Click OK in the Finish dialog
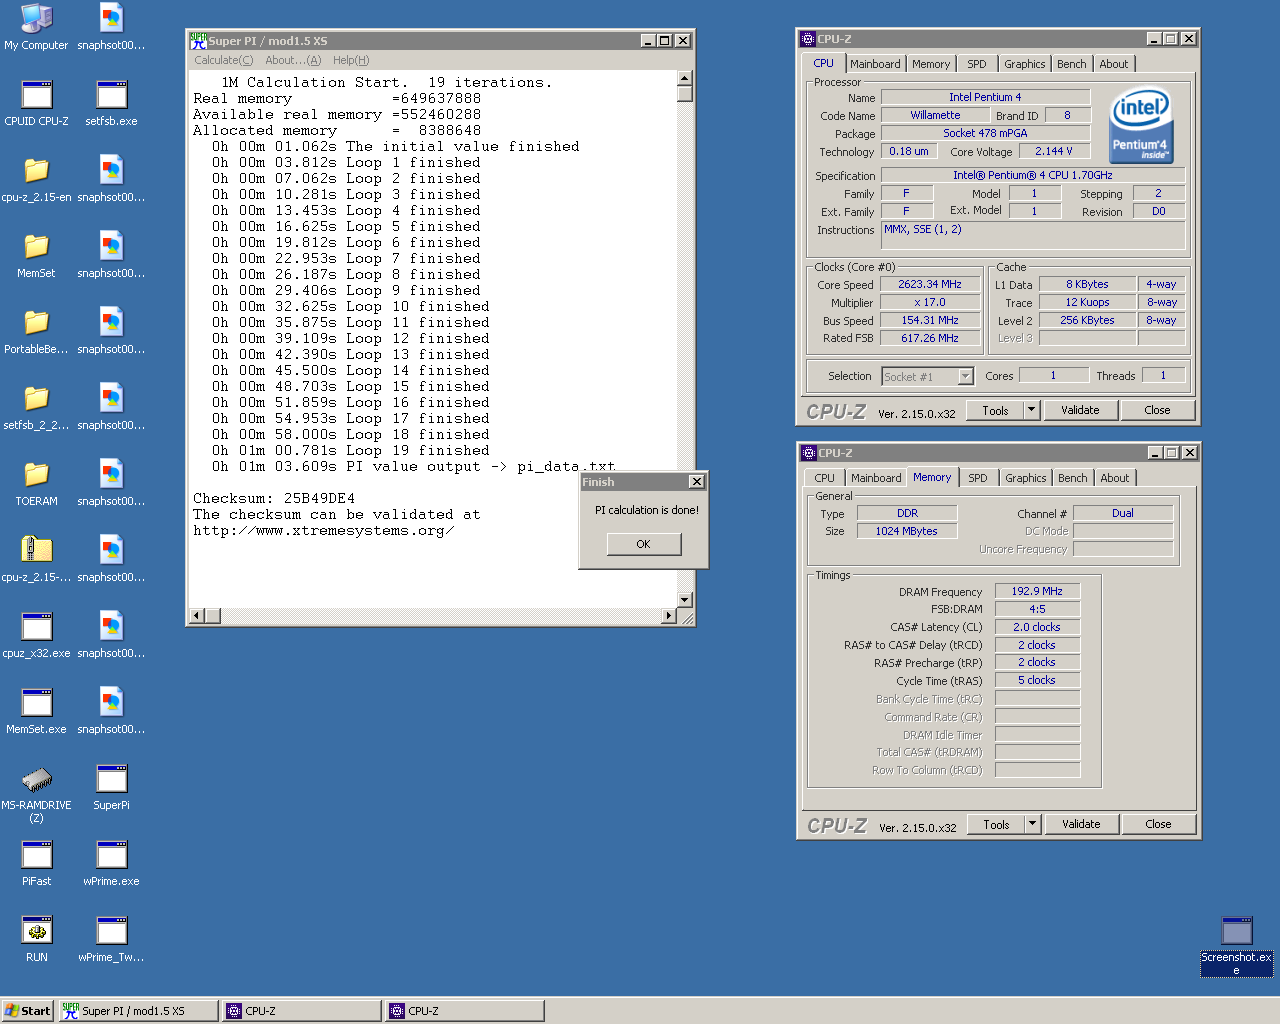This screenshot has height=1024, width=1280. (x=643, y=544)
